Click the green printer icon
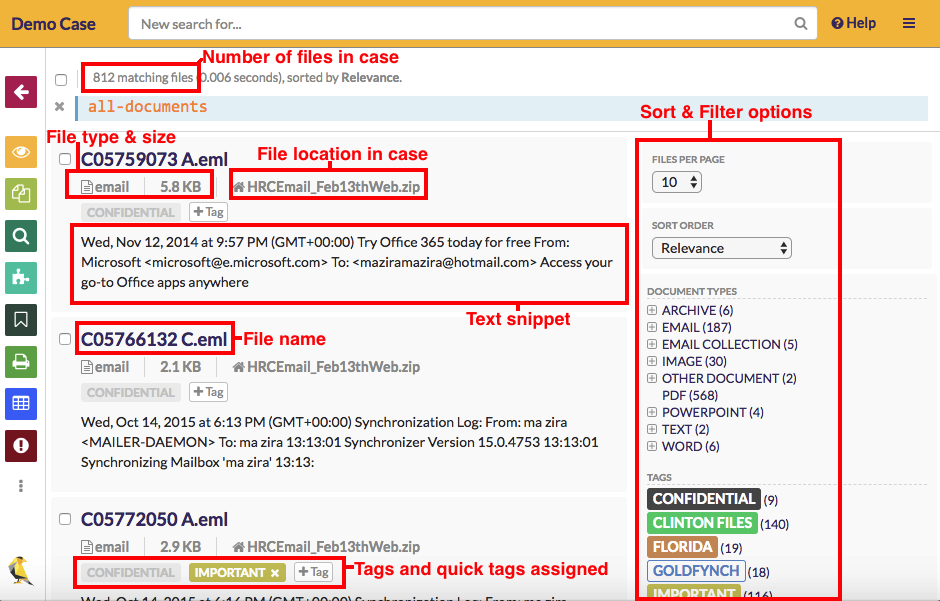This screenshot has width=940, height=601. click(x=21, y=362)
